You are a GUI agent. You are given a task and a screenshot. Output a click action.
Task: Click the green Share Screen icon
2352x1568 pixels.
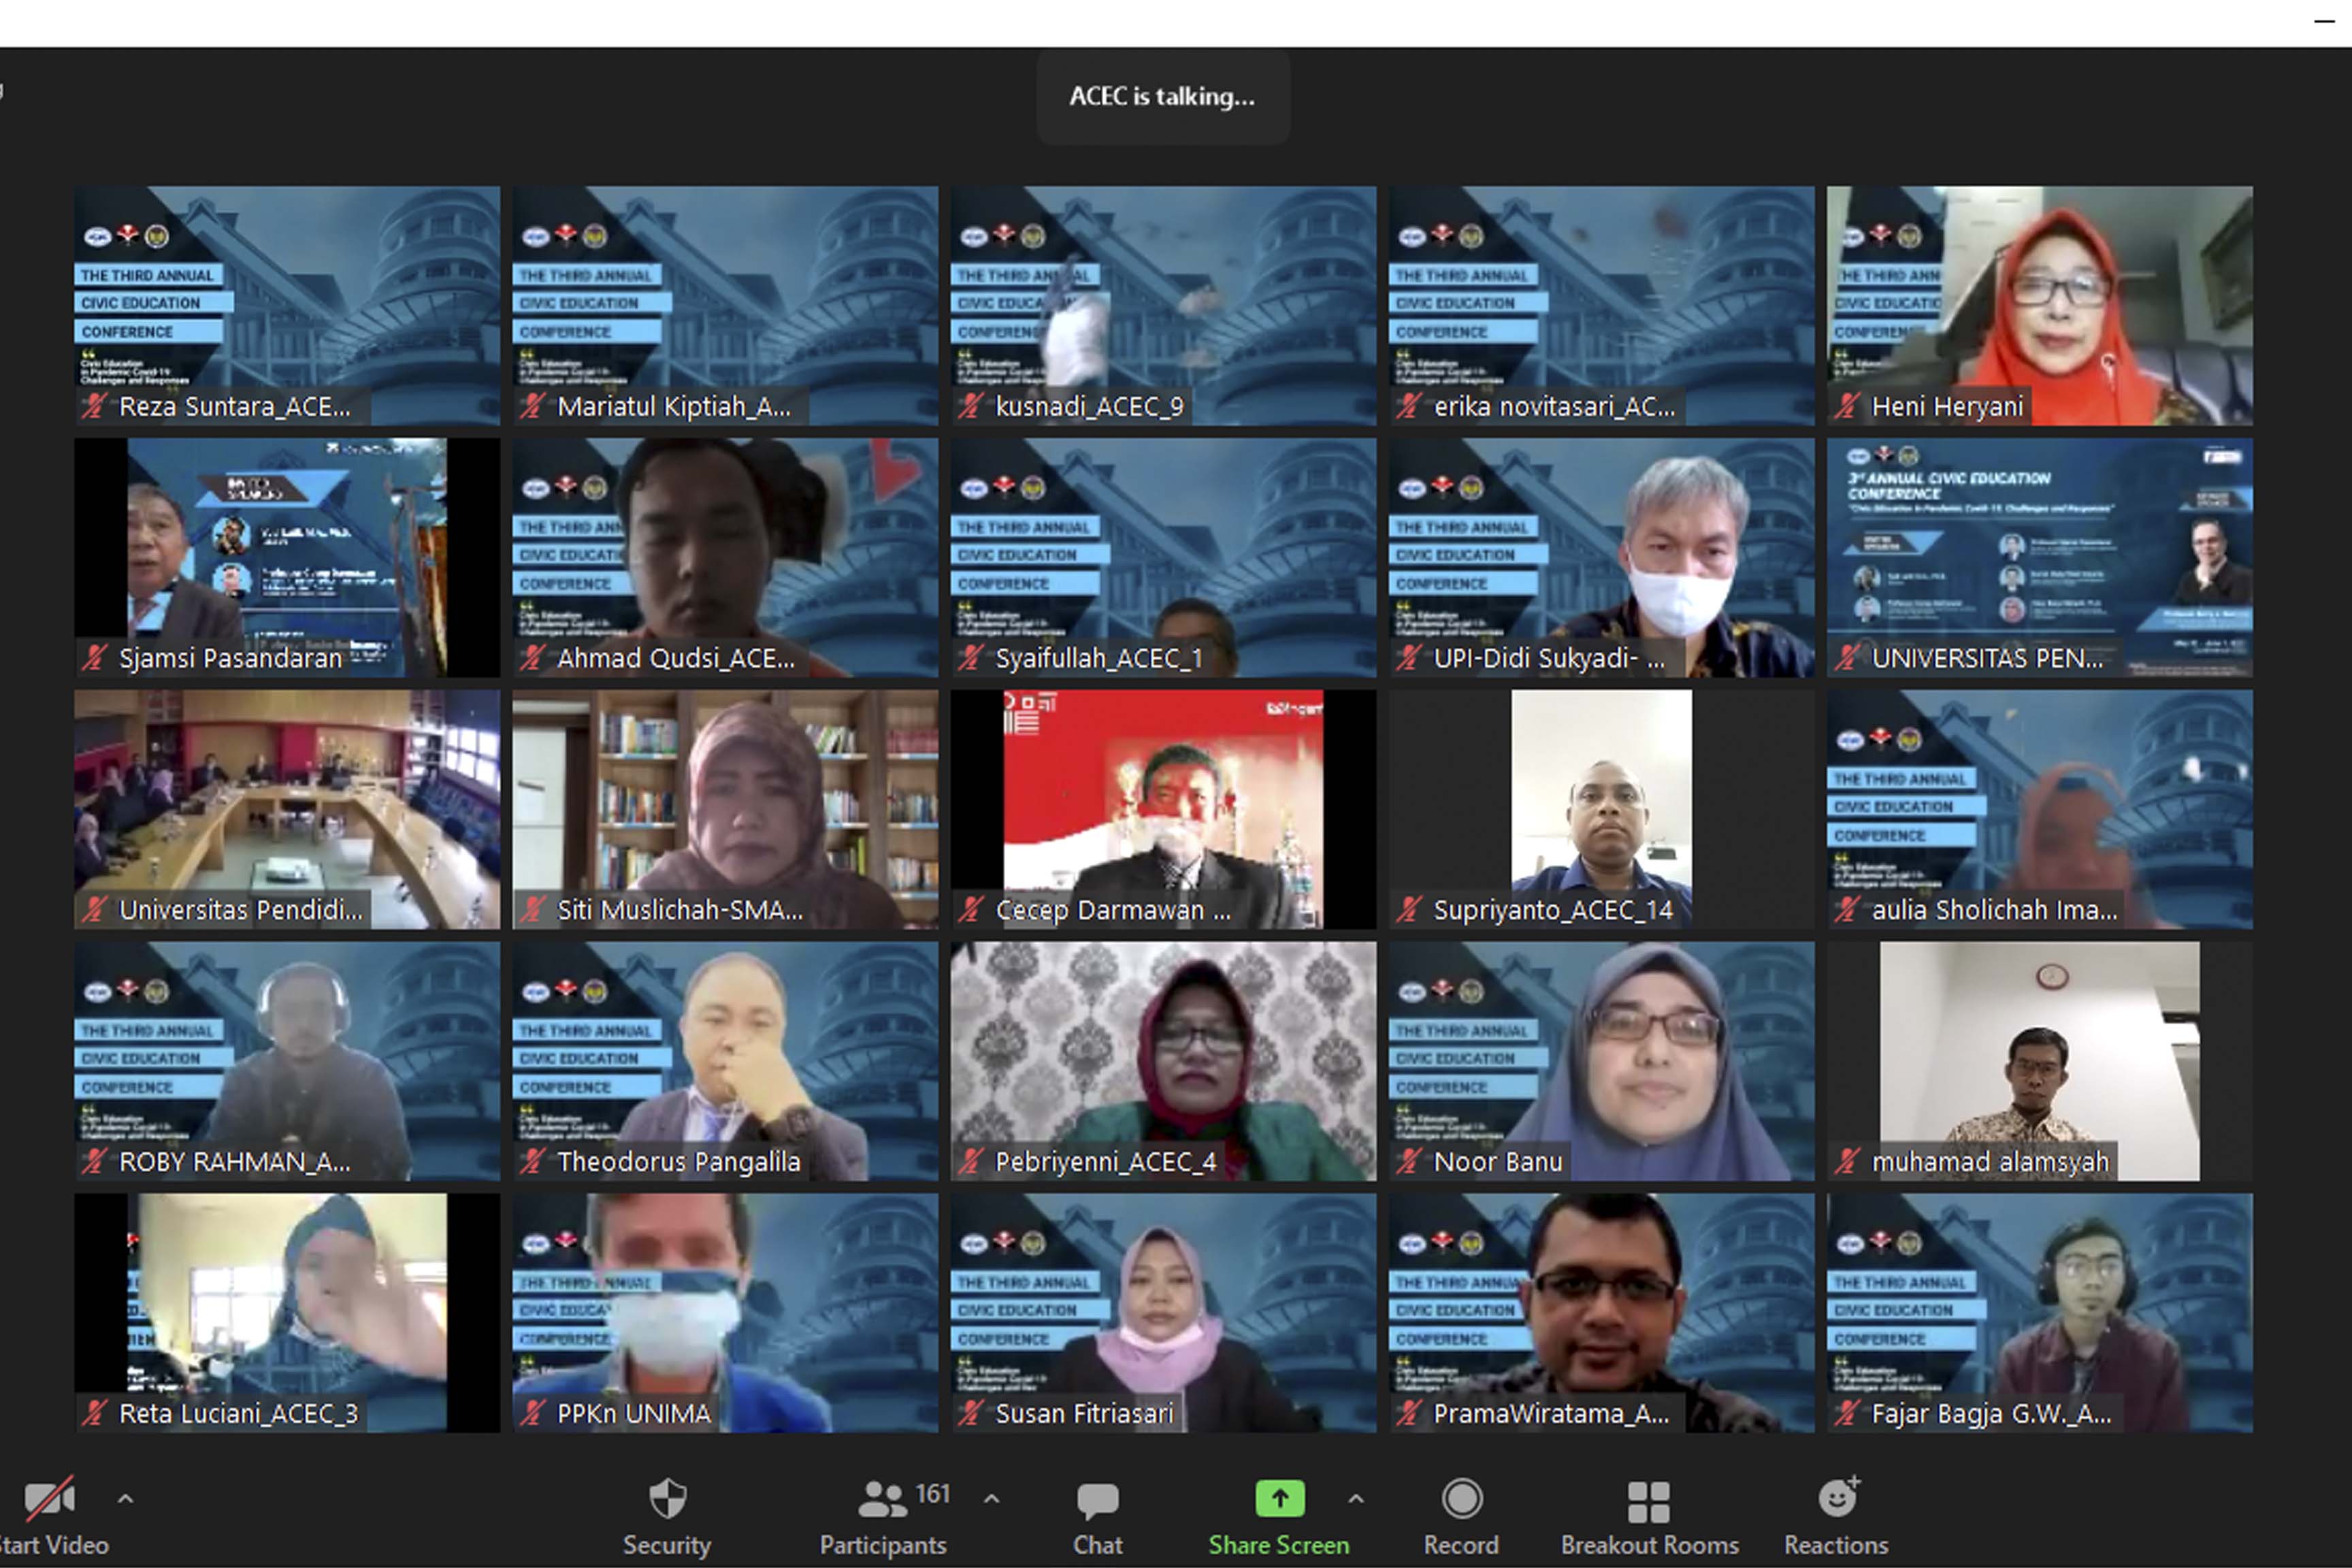point(1279,1498)
